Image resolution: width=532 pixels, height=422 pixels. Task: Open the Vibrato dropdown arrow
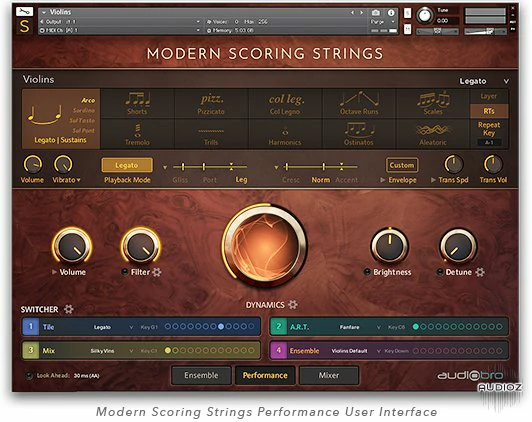(x=79, y=180)
